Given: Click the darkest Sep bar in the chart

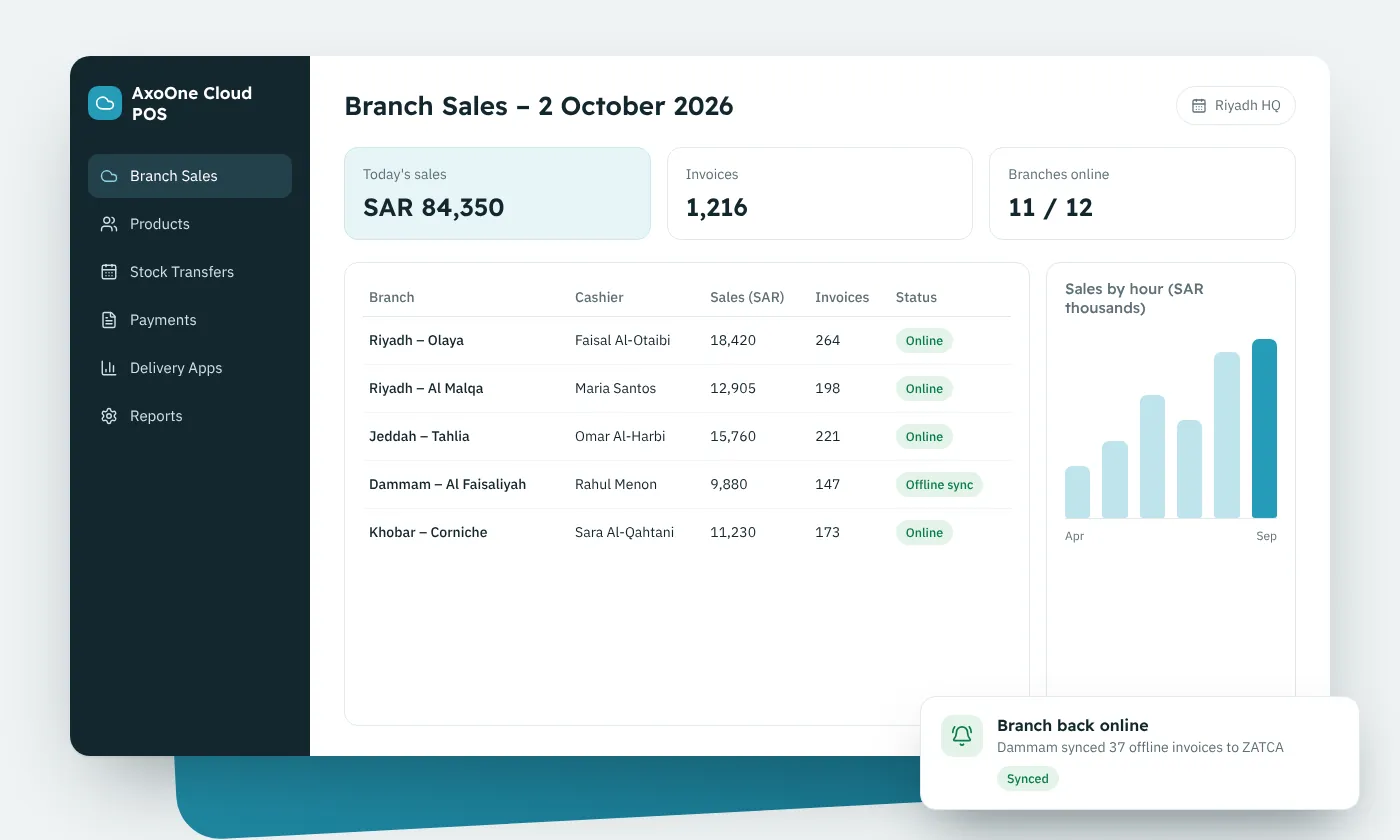Looking at the screenshot, I should (1265, 428).
